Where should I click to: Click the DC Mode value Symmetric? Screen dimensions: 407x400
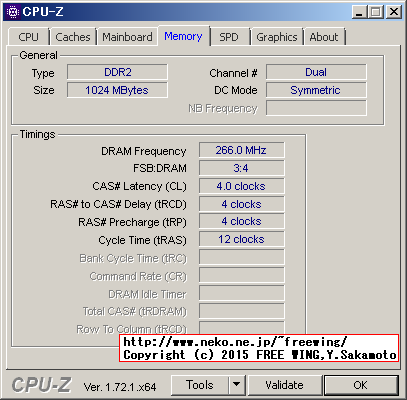[x=316, y=90]
